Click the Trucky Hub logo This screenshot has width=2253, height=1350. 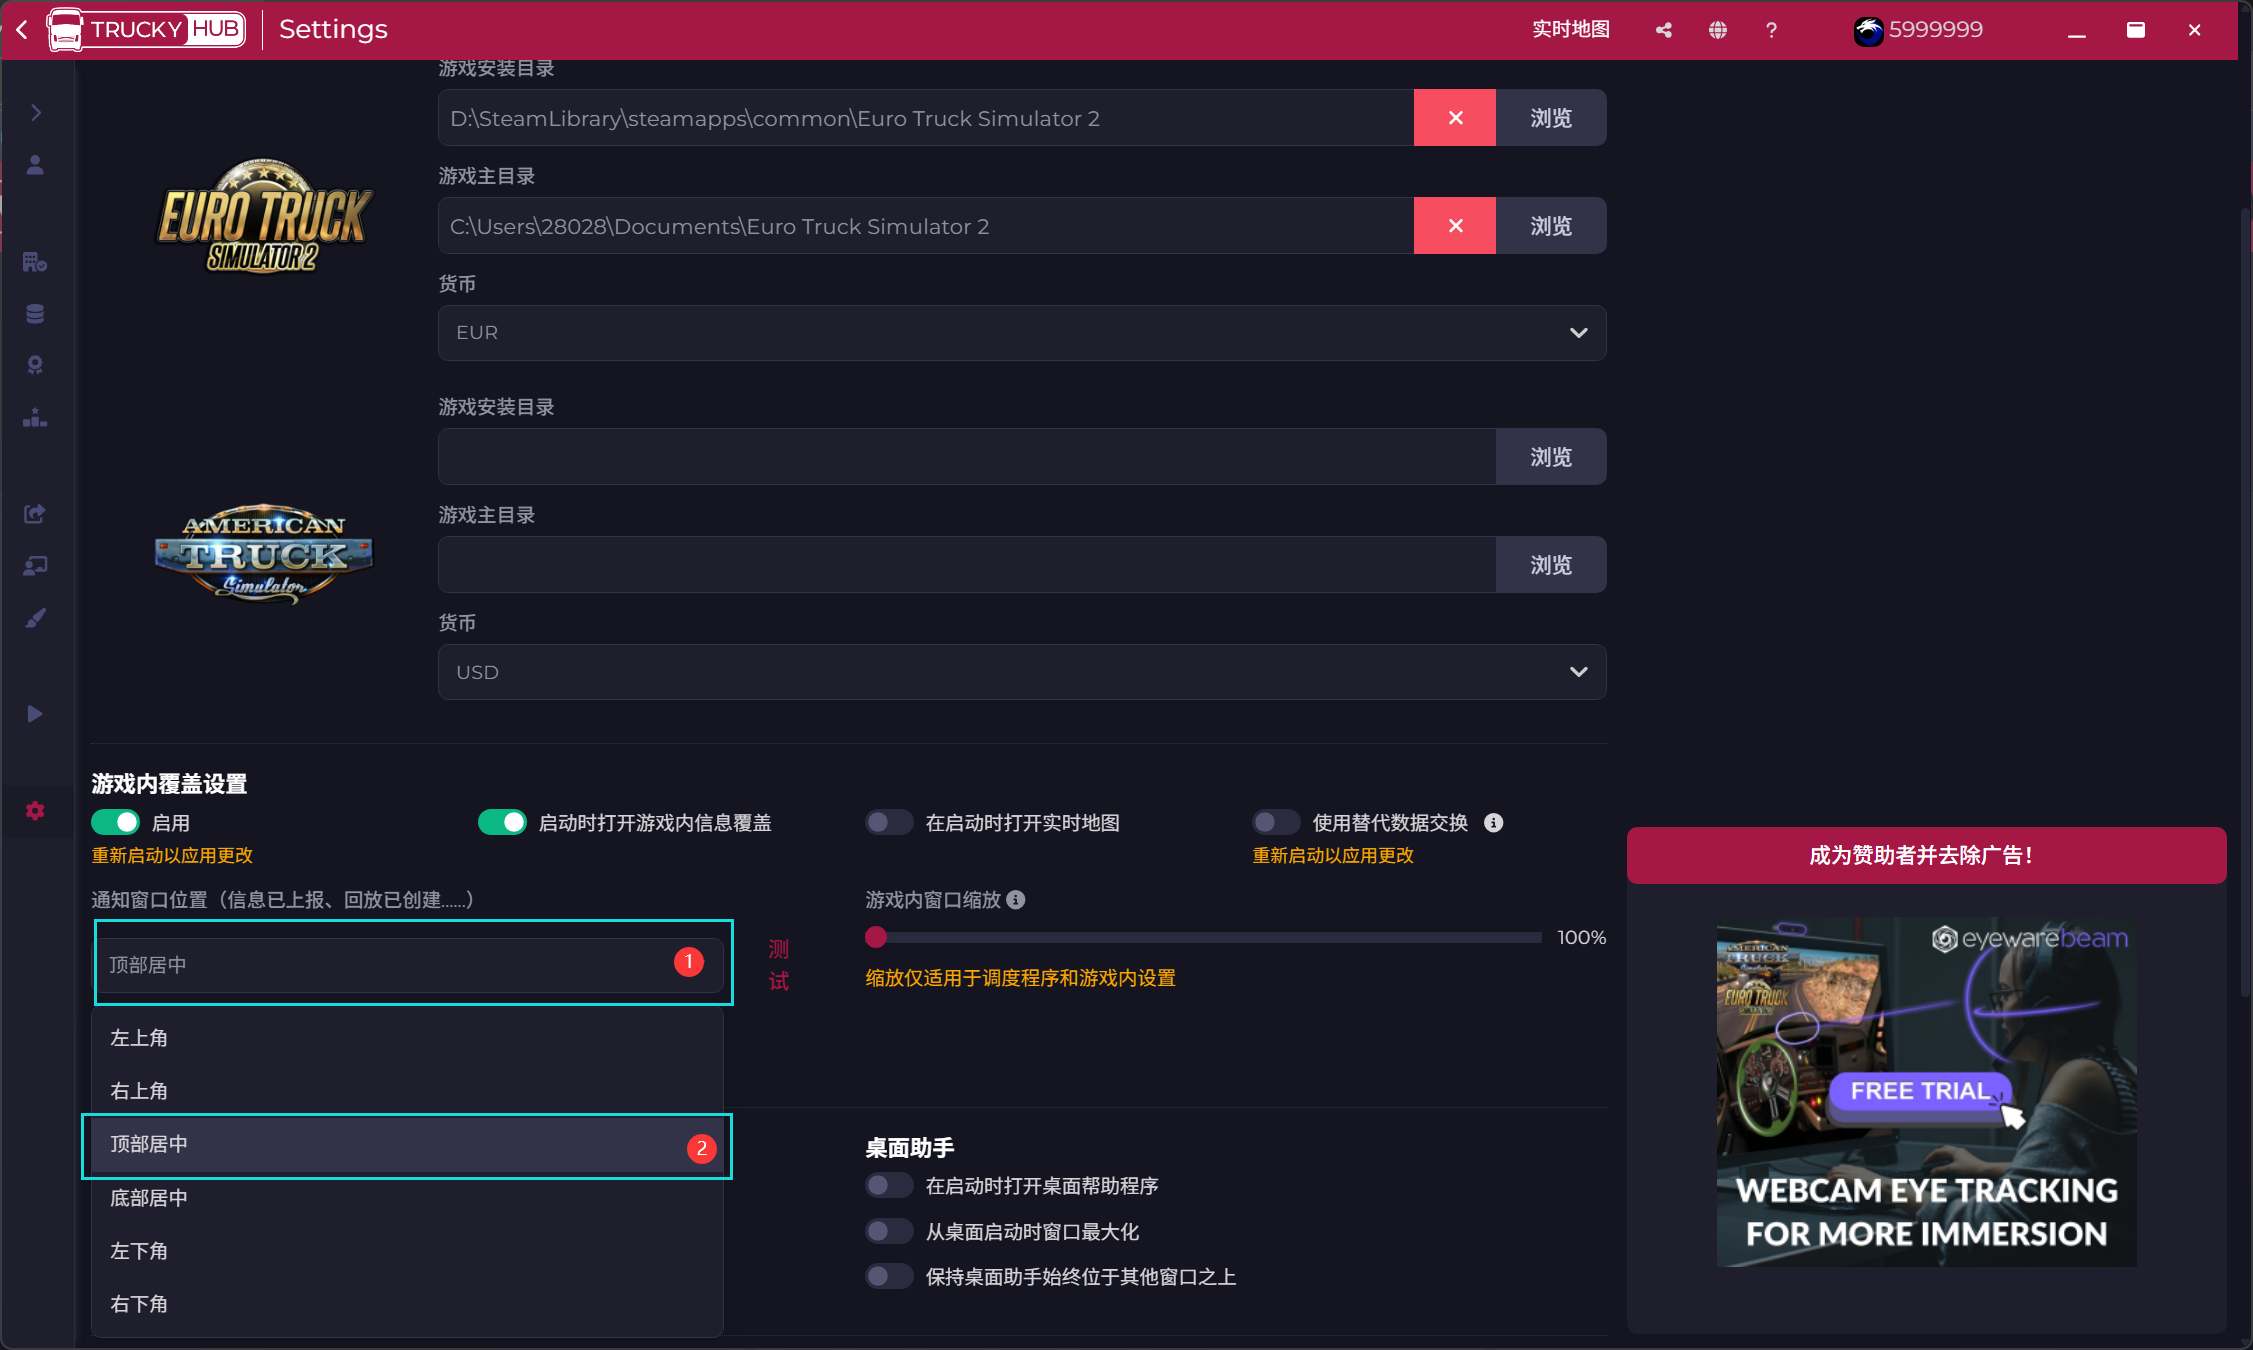coord(146,30)
